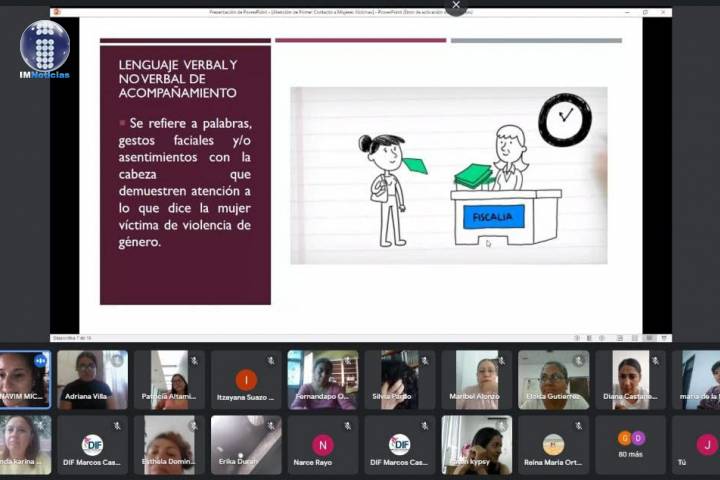Open Reina Maria Ort's participant tile
The width and height of the screenshot is (720, 480).
(x=553, y=445)
